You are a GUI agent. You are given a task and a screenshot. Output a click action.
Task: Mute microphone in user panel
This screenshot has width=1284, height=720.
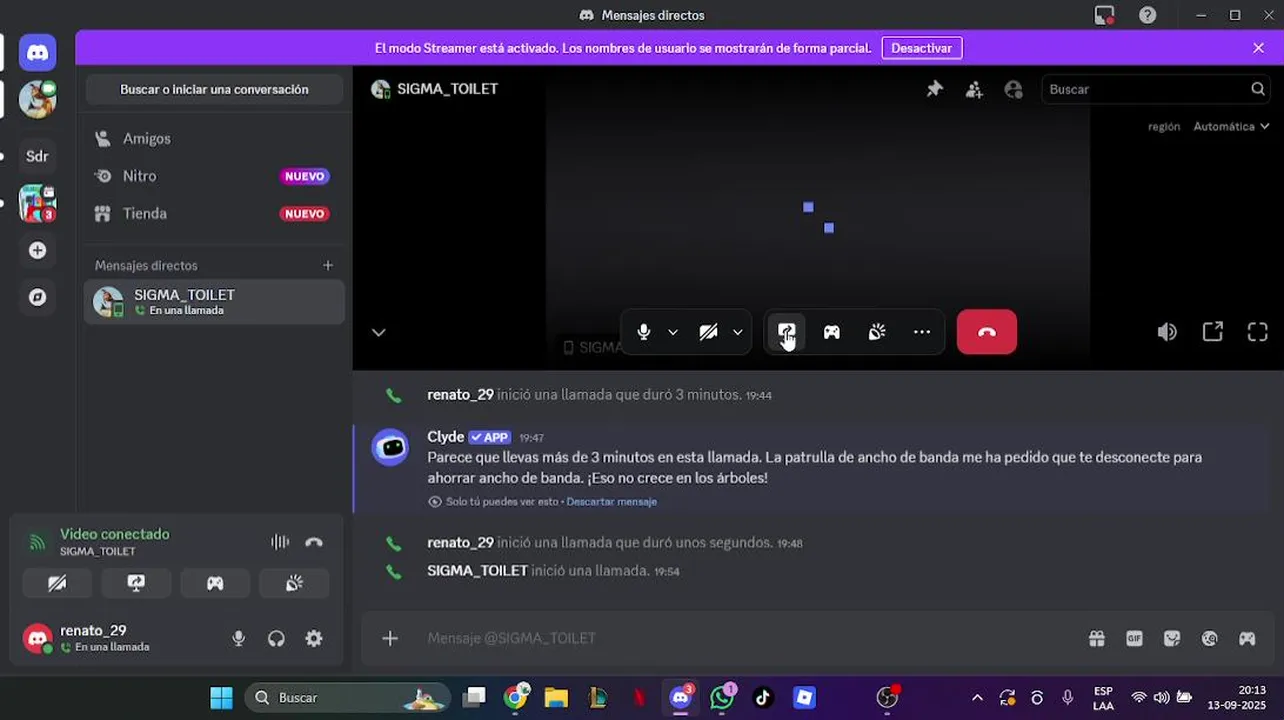[238, 638]
